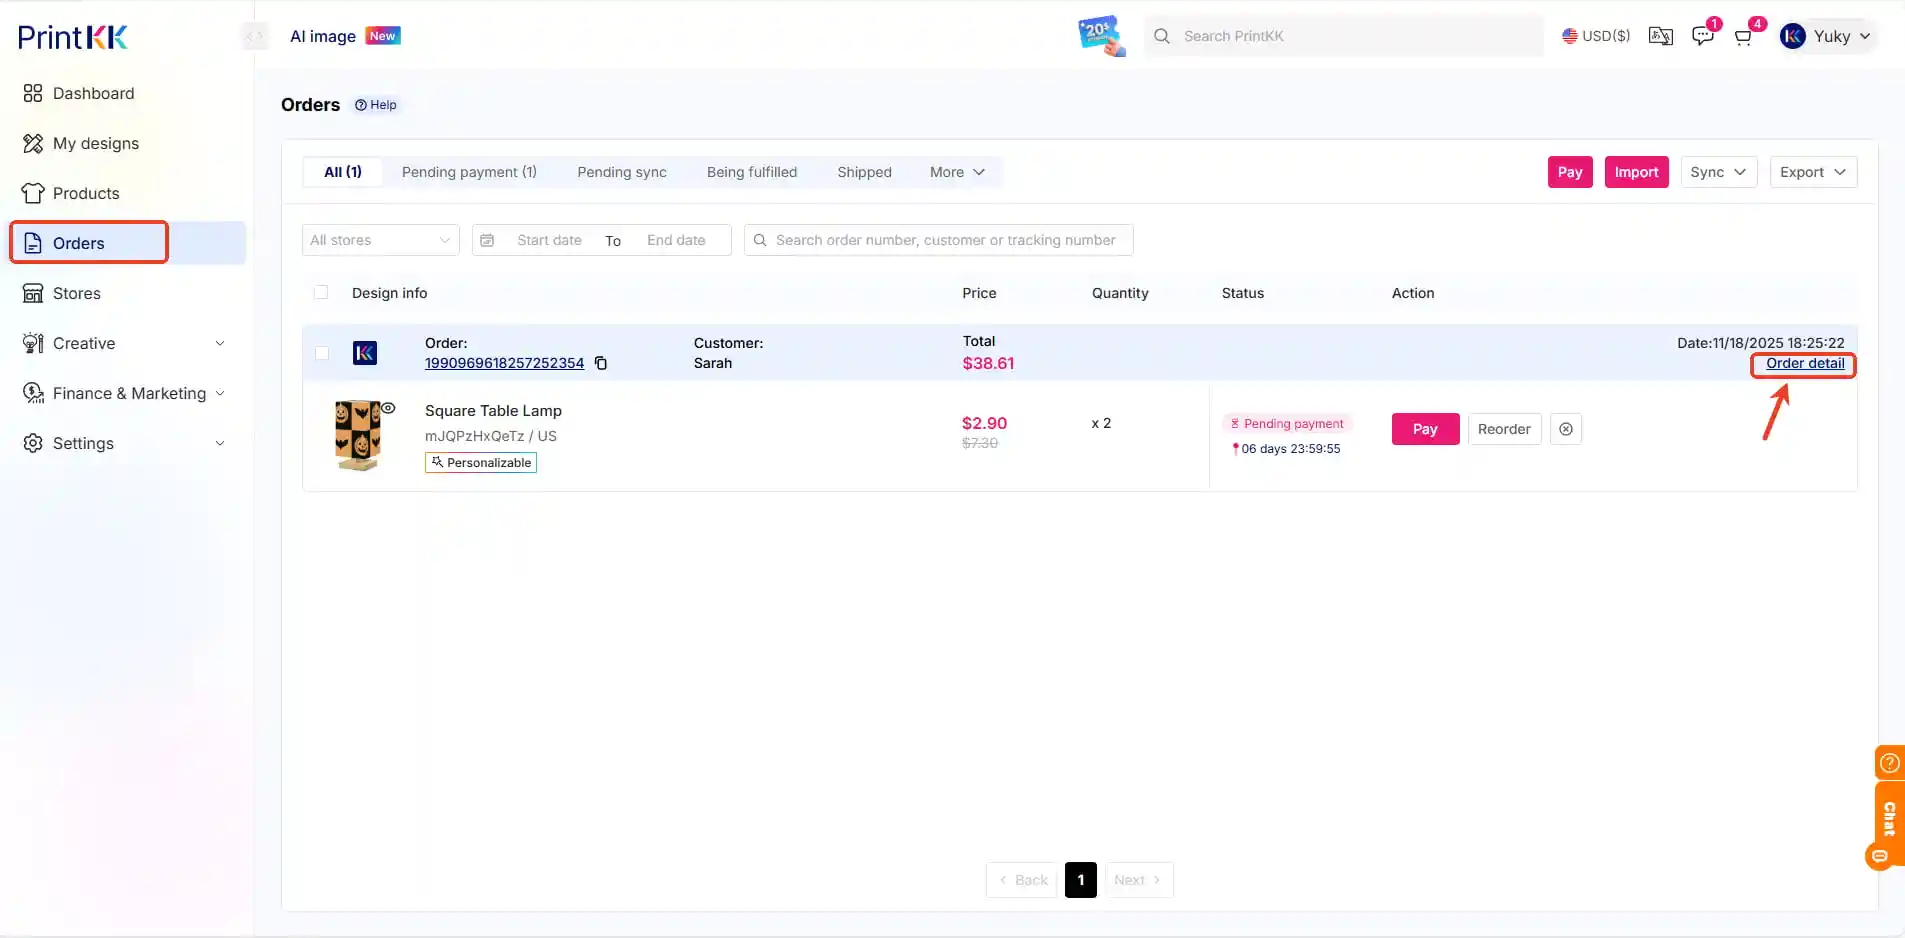Expand the More orders filter dropdown
The width and height of the screenshot is (1905, 938).
point(957,172)
